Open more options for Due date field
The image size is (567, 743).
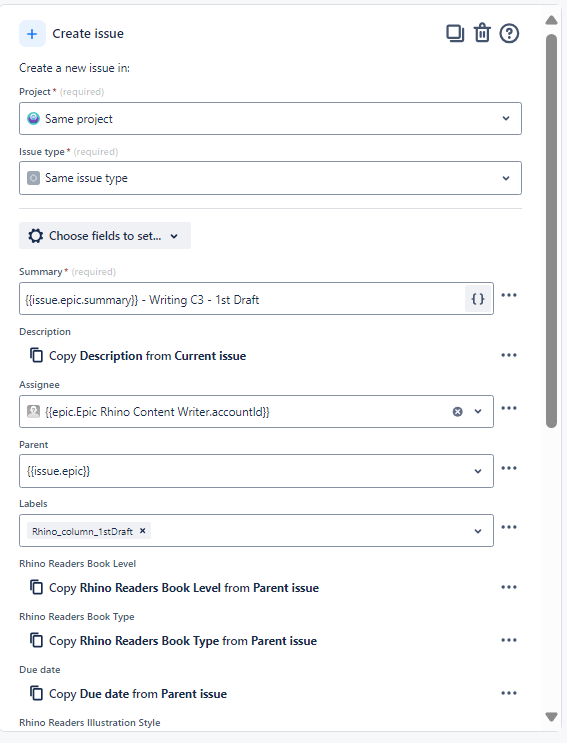(x=509, y=693)
